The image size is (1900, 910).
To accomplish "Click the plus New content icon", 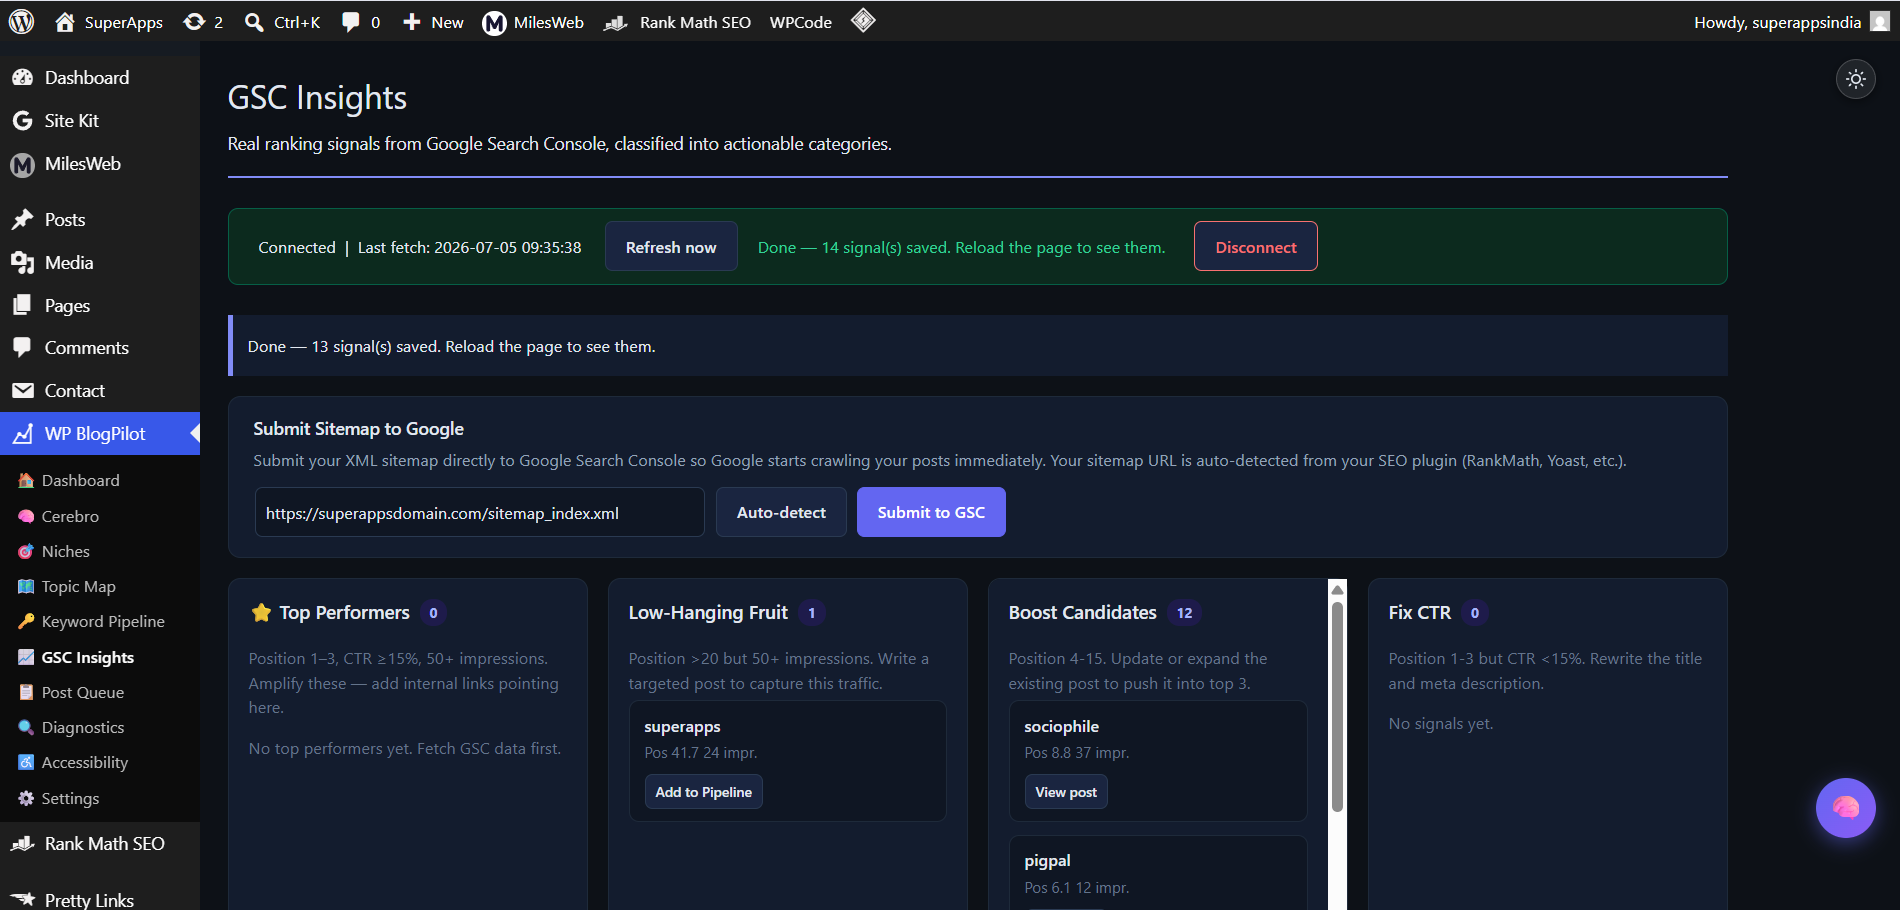I will 412,22.
